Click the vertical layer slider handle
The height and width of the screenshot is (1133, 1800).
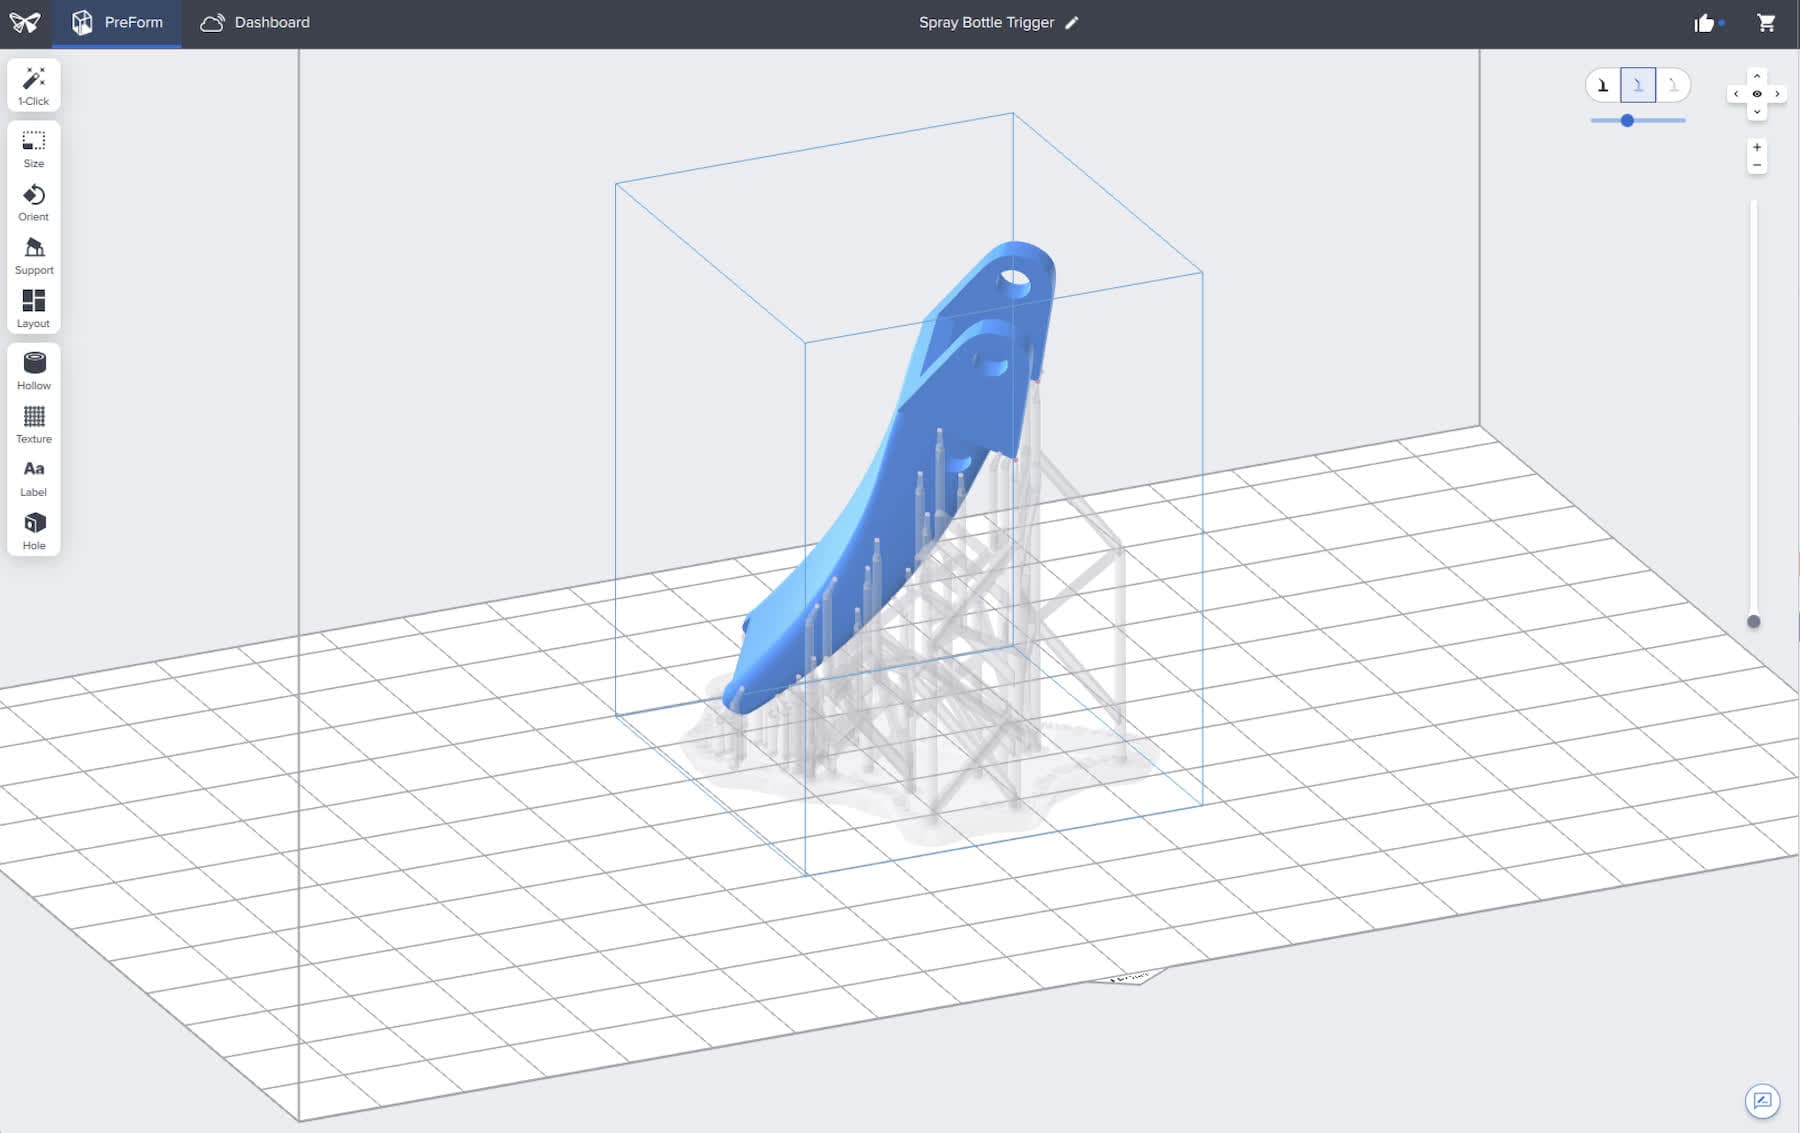click(1753, 621)
